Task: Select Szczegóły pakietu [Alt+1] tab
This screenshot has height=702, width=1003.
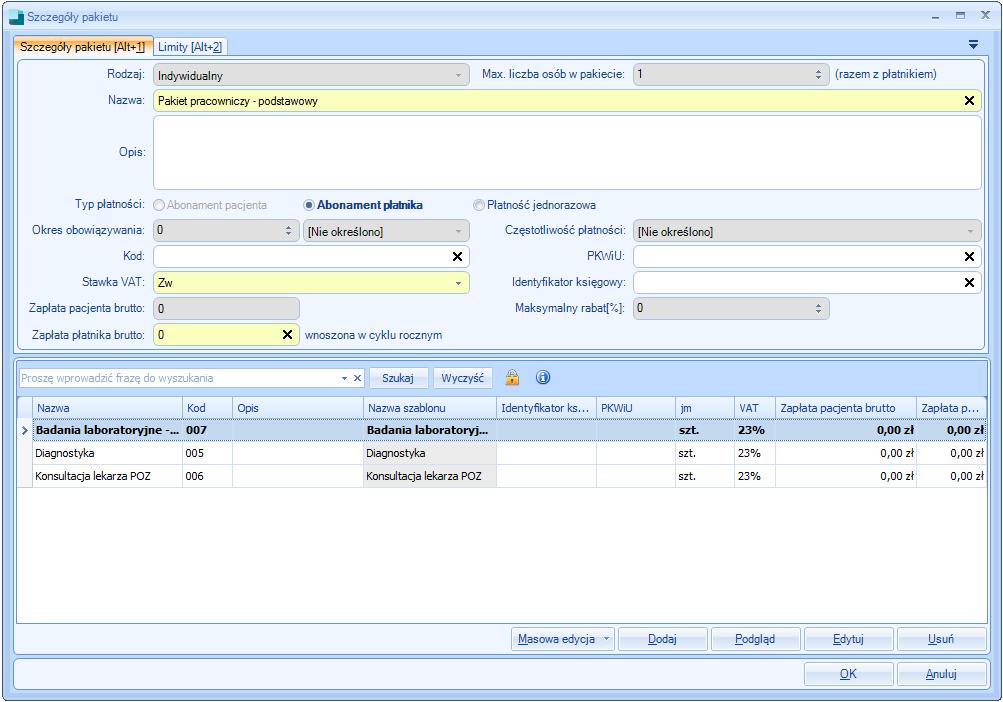Action: point(83,47)
